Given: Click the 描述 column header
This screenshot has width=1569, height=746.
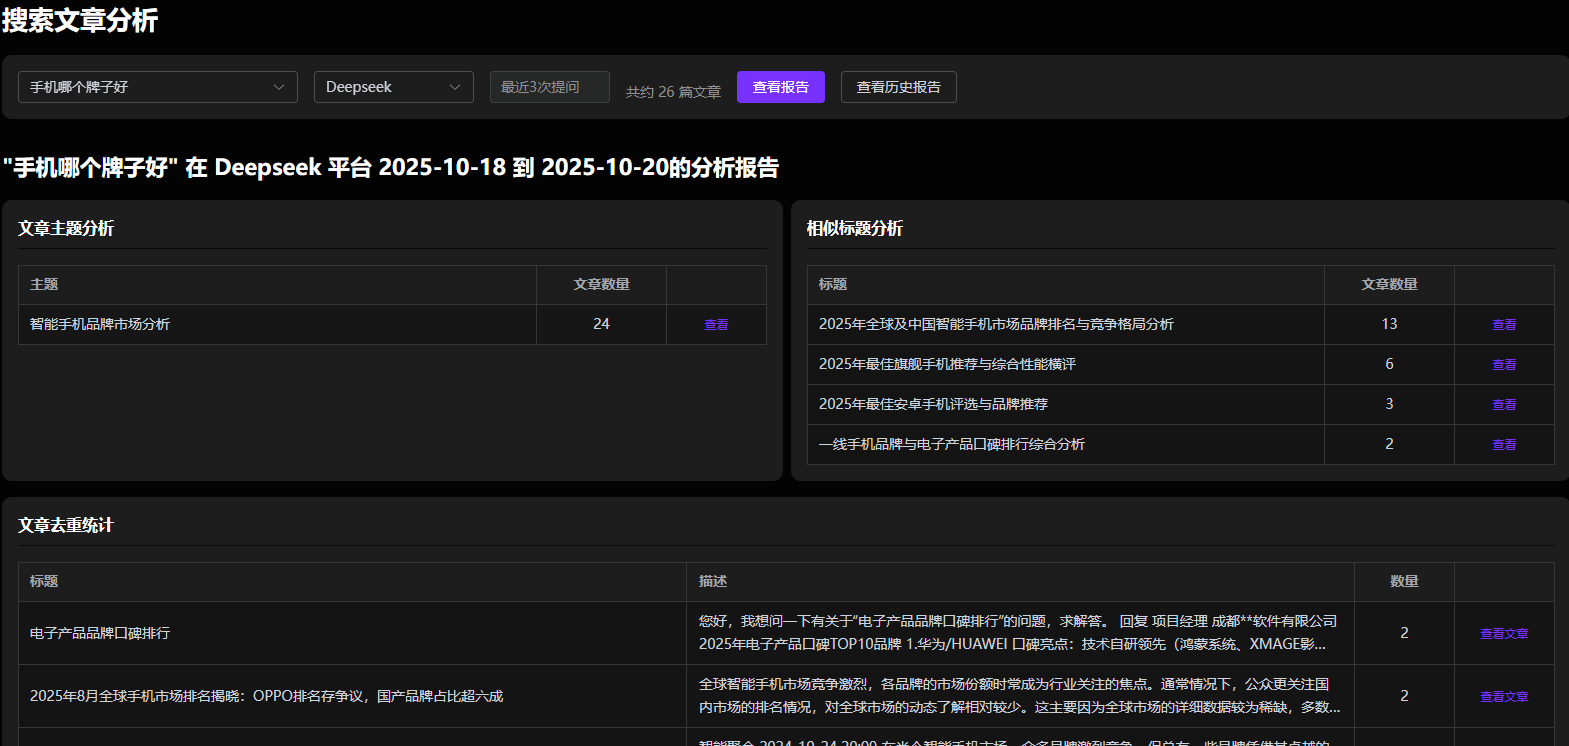Looking at the screenshot, I should [713, 581].
